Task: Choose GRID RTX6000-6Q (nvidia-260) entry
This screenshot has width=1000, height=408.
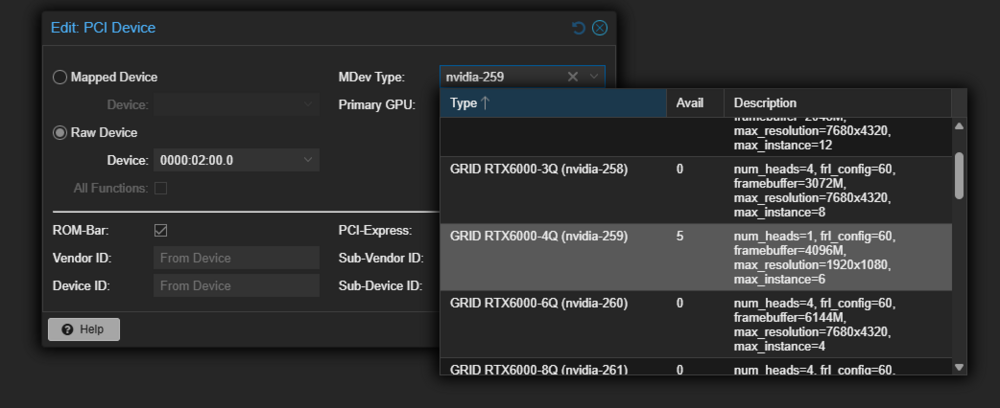Action: [x=696, y=324]
